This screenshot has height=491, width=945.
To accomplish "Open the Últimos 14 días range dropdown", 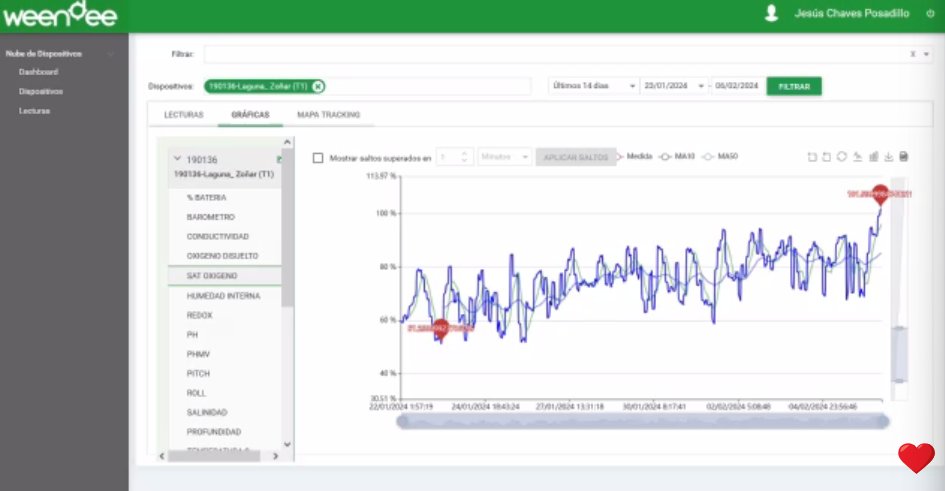I will click(x=594, y=86).
